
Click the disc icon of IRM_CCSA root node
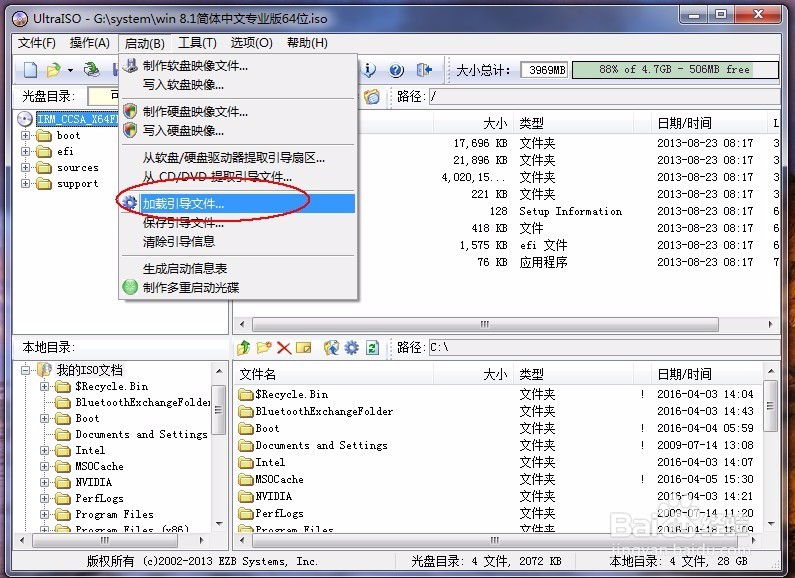pos(25,119)
